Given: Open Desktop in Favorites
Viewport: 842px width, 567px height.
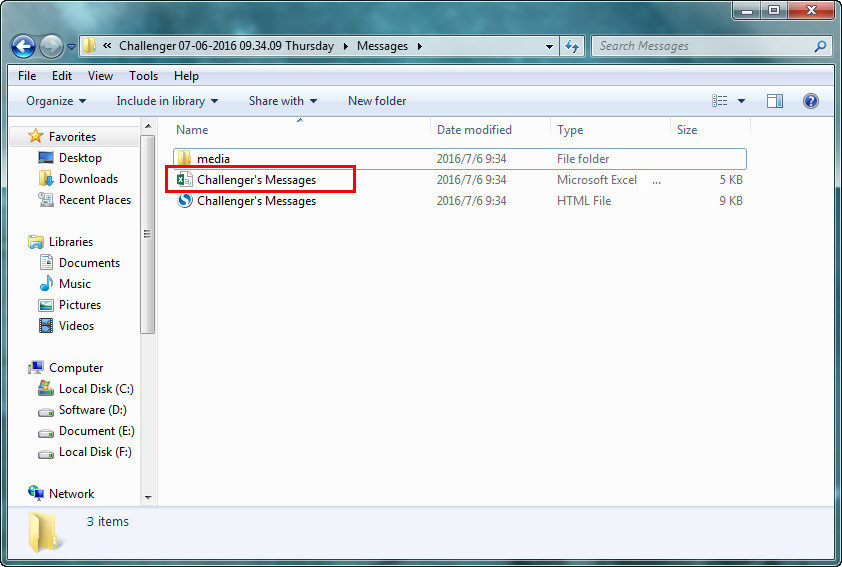Looking at the screenshot, I should (x=80, y=158).
